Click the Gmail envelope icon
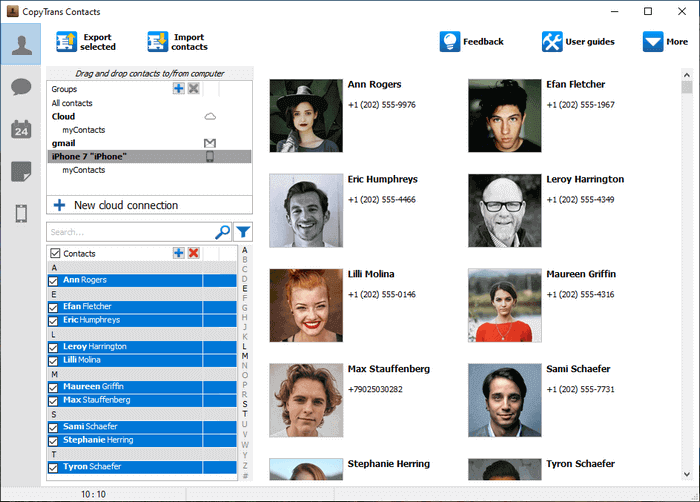 pyautogui.click(x=210, y=143)
